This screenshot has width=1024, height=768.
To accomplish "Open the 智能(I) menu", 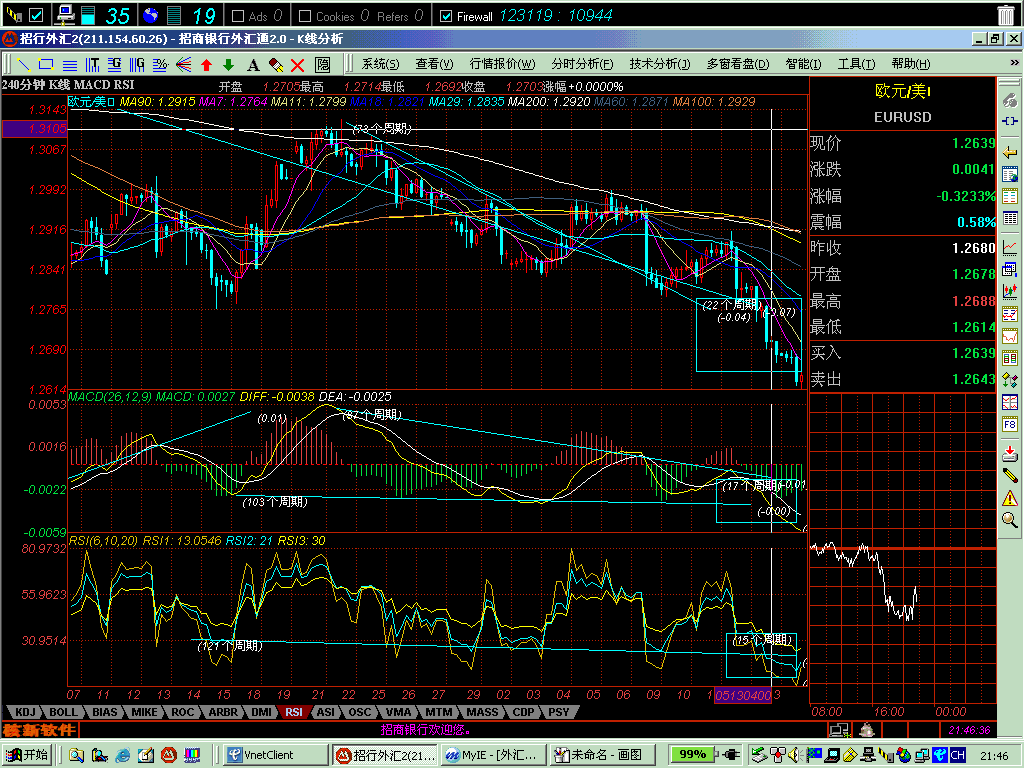I will pos(803,64).
